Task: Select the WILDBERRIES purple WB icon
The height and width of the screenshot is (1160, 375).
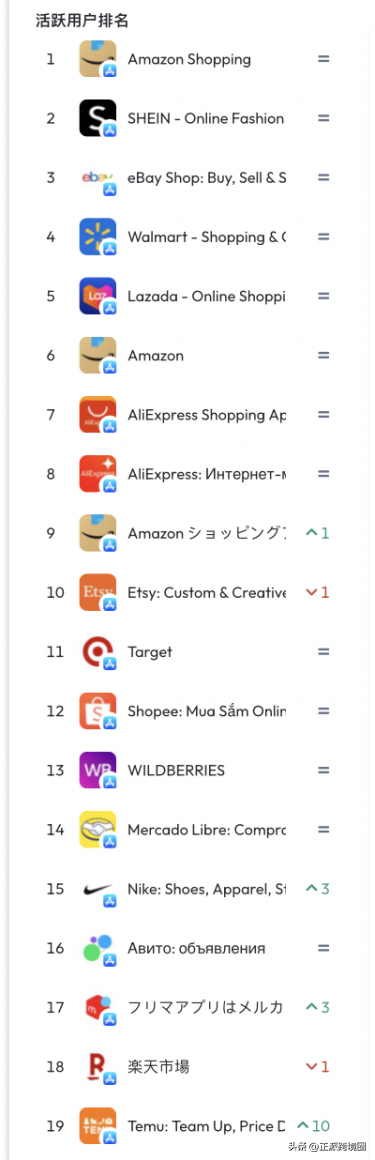Action: click(x=98, y=770)
